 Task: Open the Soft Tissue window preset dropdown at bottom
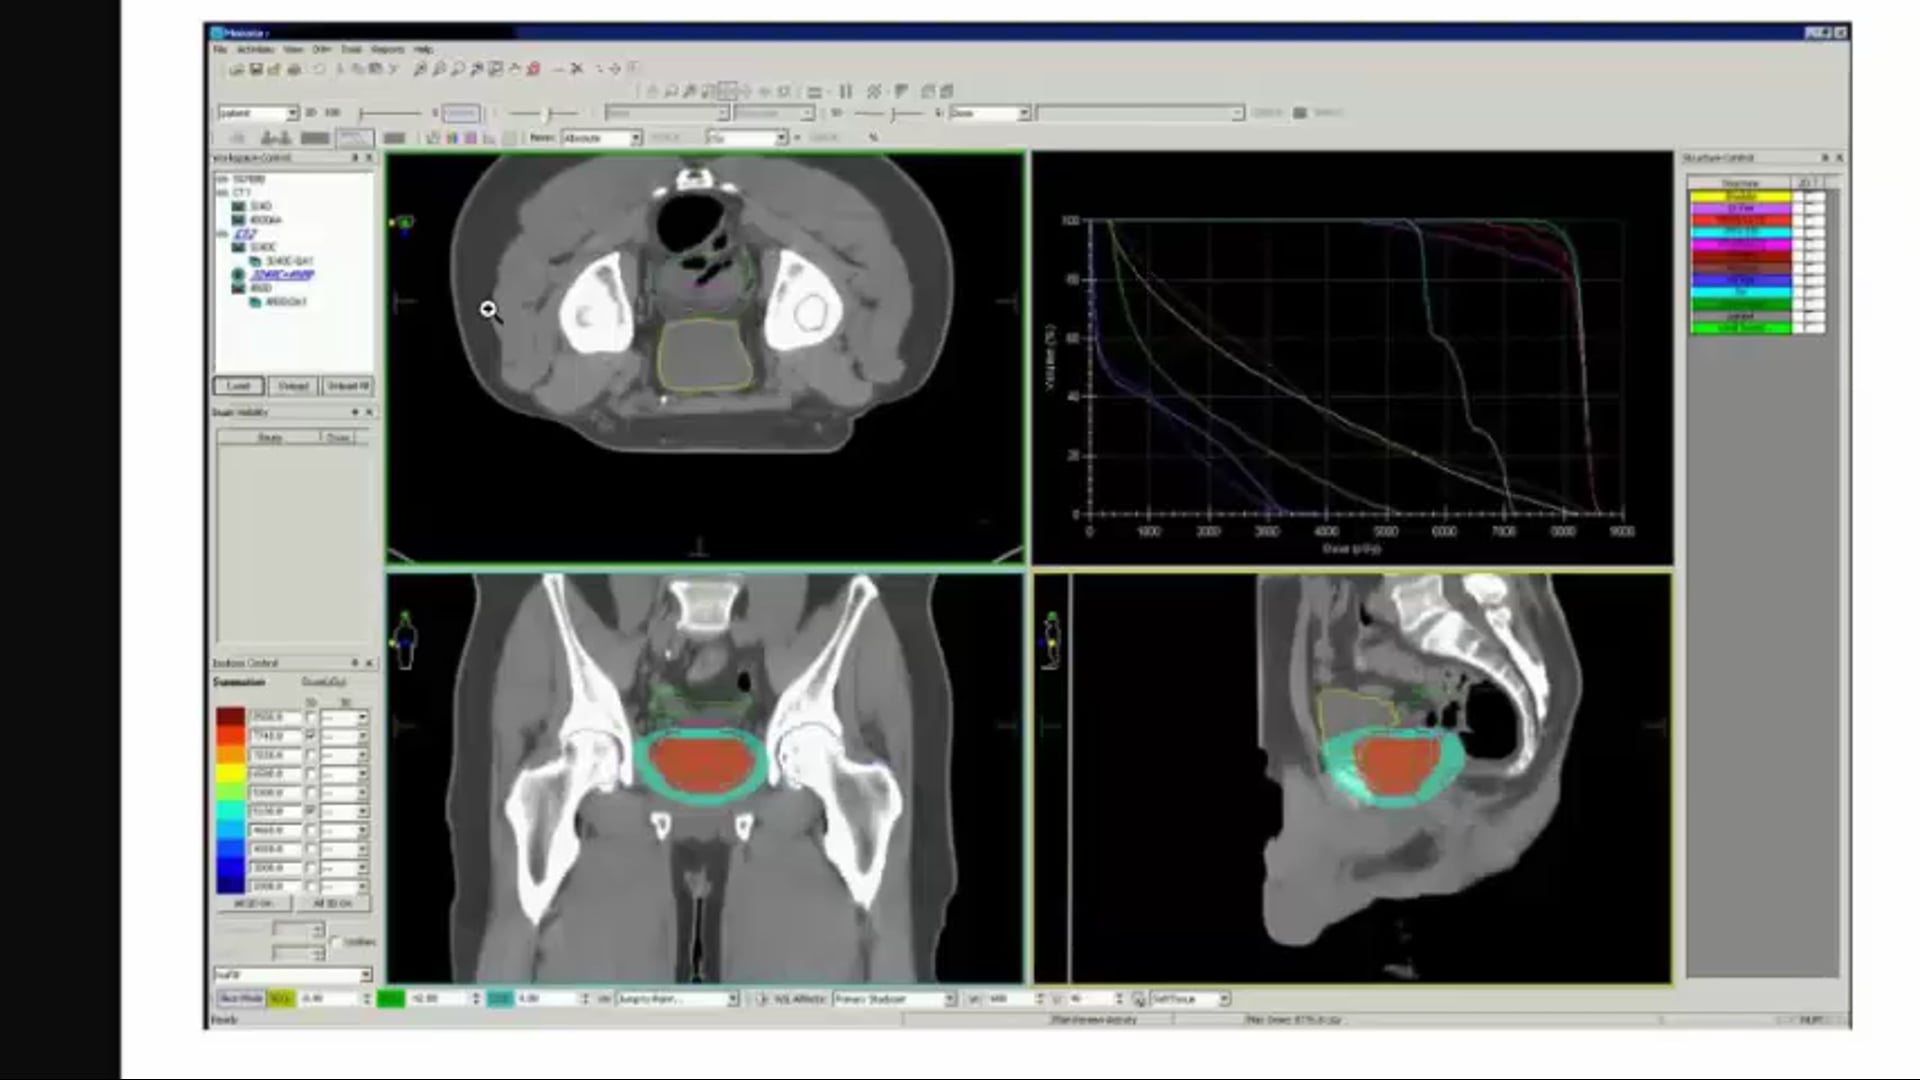tap(1225, 997)
